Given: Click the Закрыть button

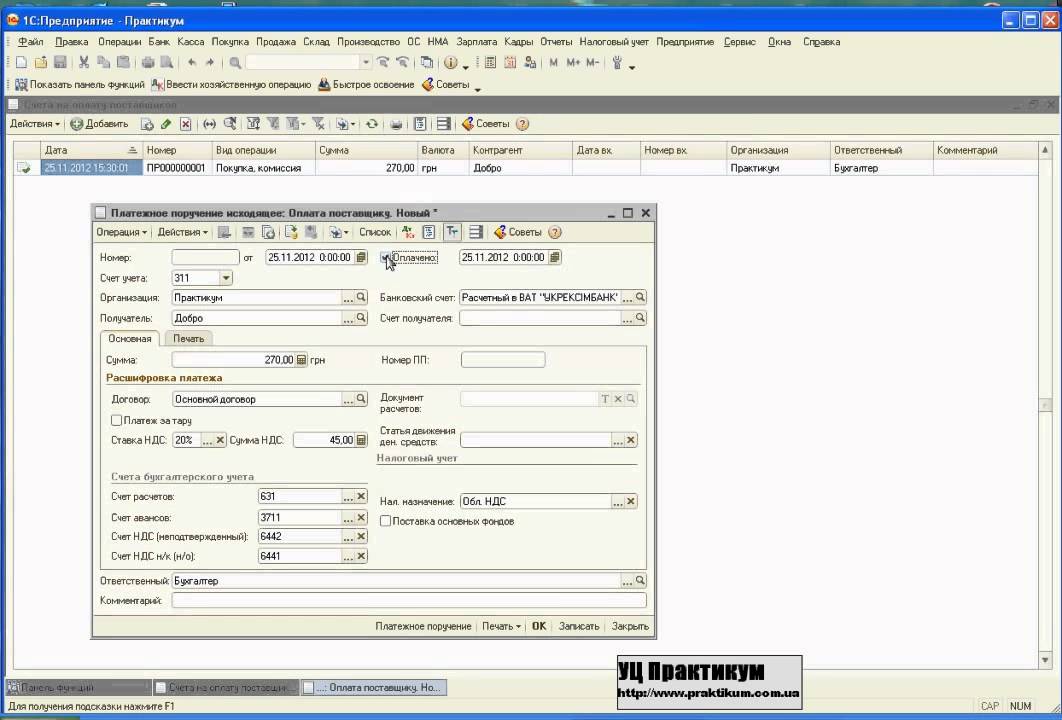Looking at the screenshot, I should 630,627.
